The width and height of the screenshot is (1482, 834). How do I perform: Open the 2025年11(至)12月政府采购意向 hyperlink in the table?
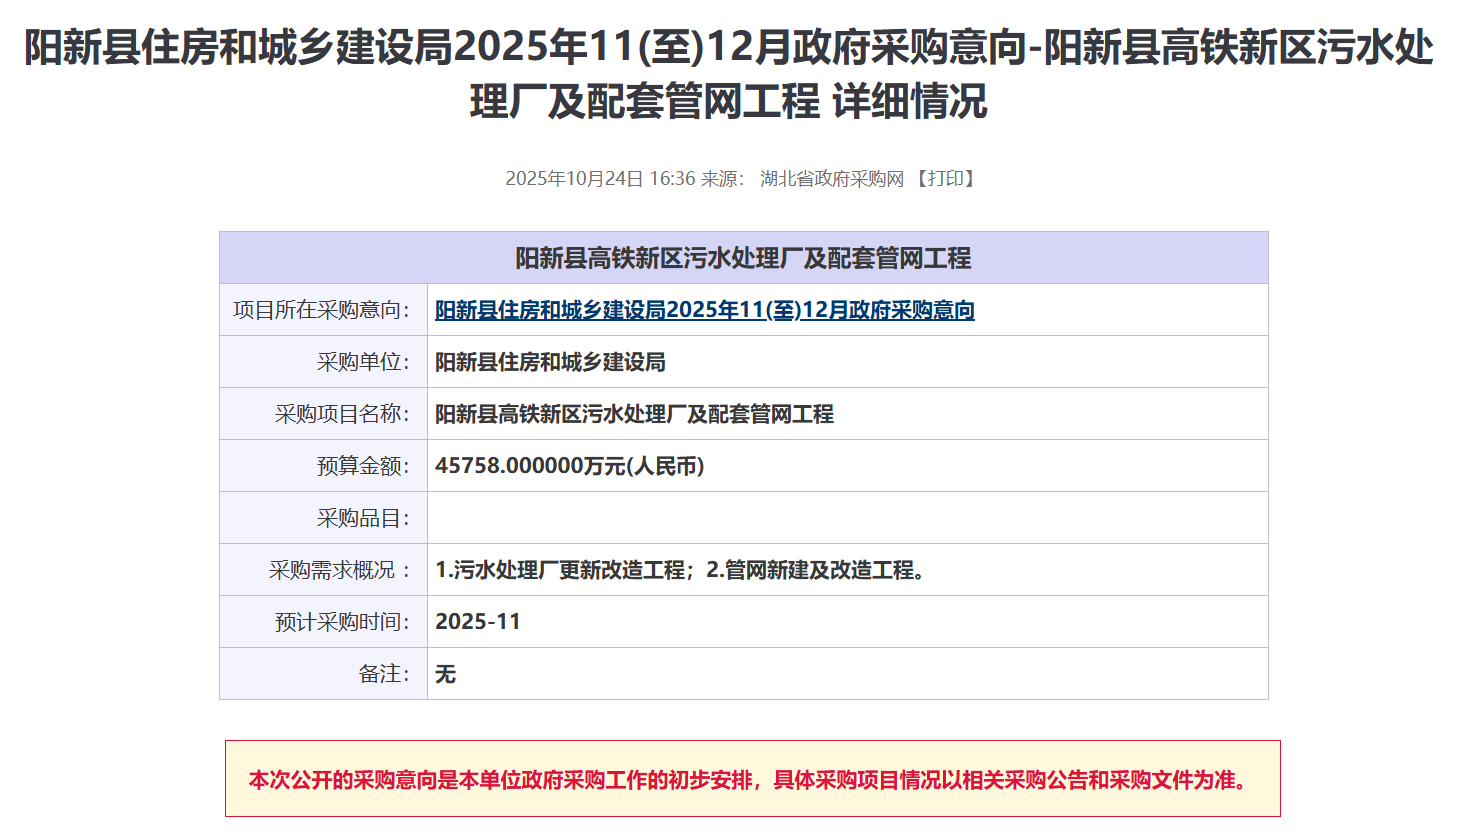point(704,311)
